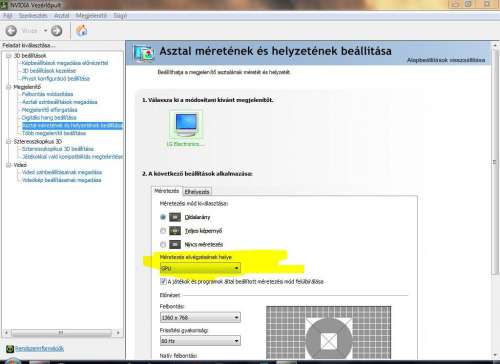
Task: Click the task tree scroll-right arrow
Action: click(118, 332)
